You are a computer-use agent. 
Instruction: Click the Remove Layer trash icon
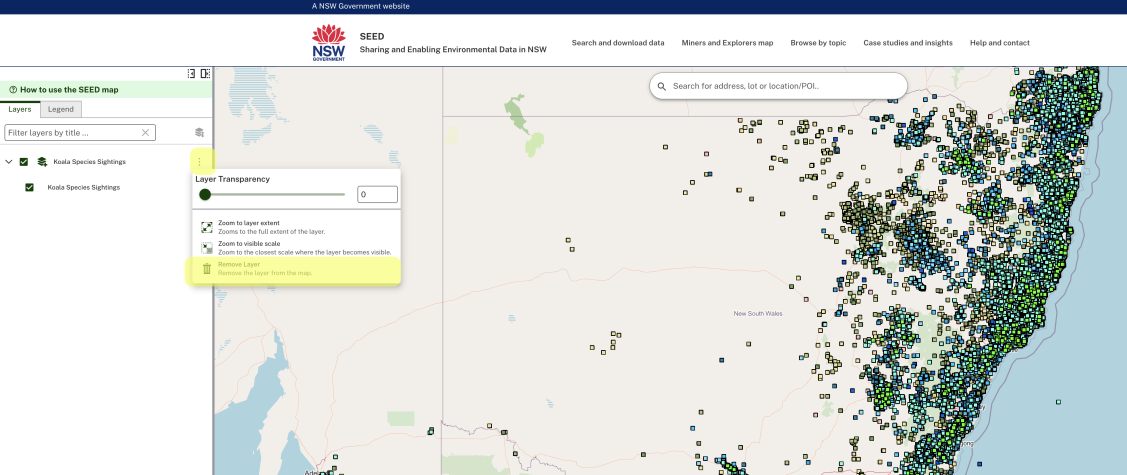click(x=207, y=269)
